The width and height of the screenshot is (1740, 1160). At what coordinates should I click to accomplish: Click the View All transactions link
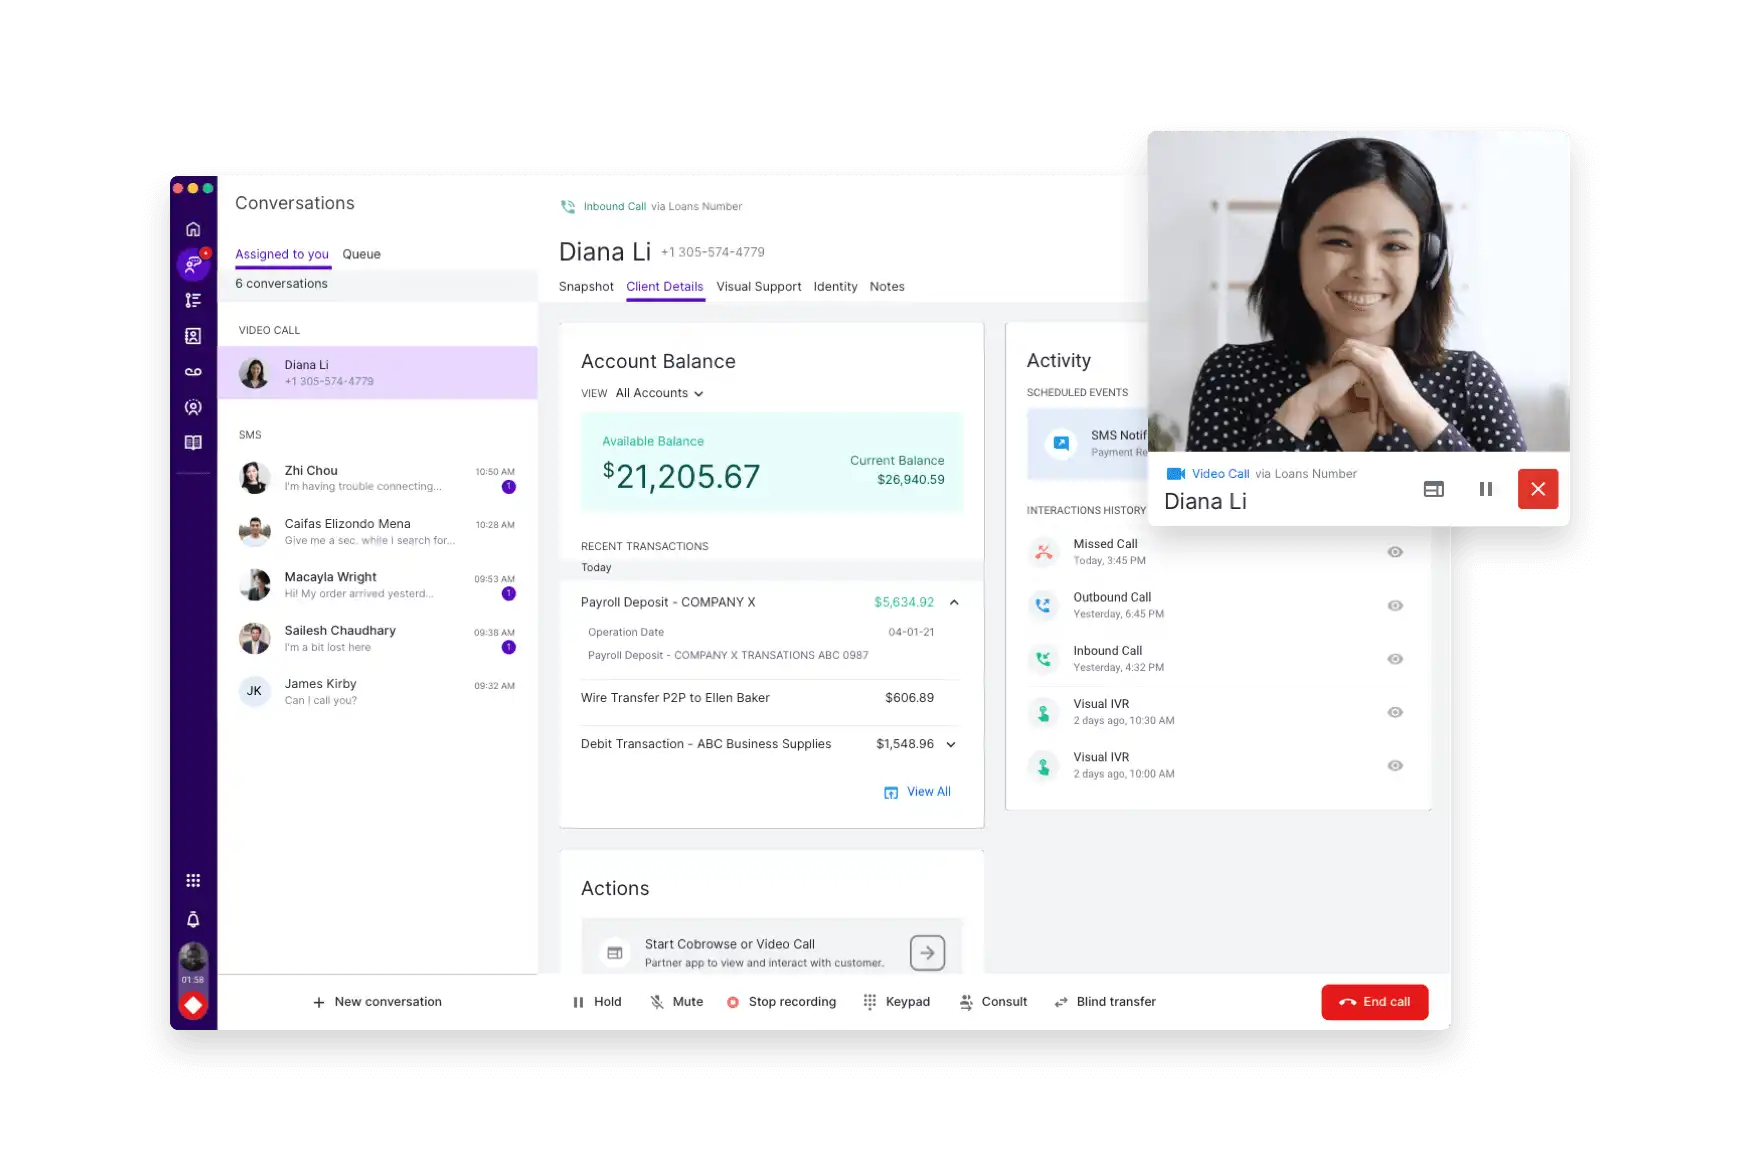coord(918,792)
